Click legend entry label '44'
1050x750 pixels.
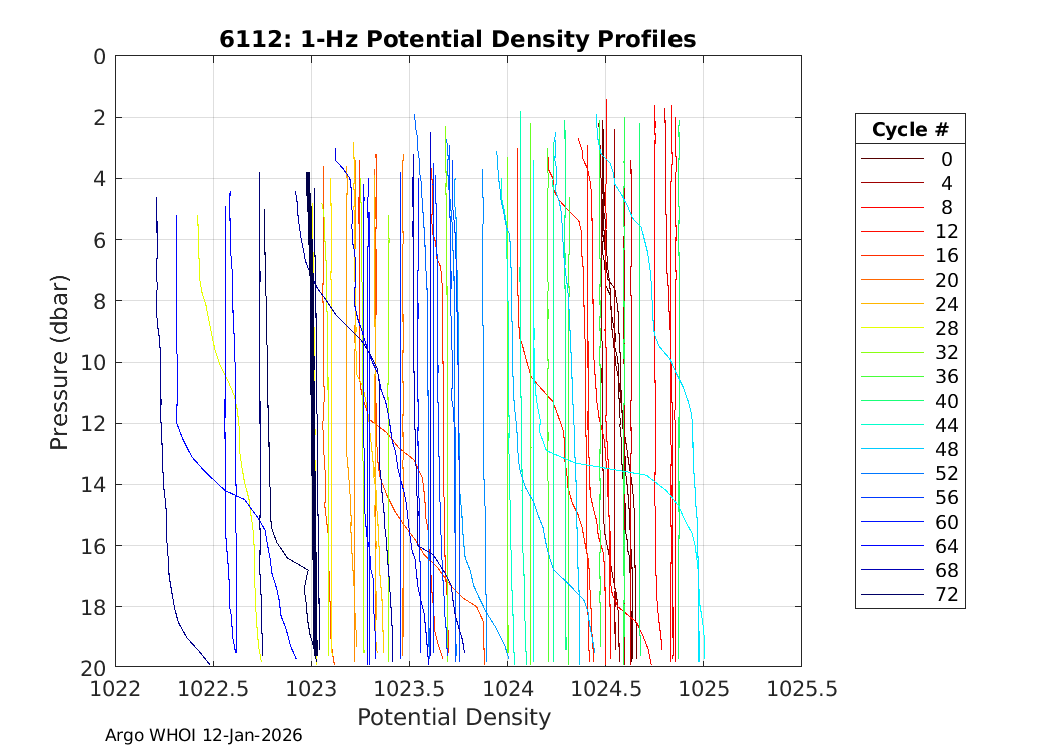(946, 425)
